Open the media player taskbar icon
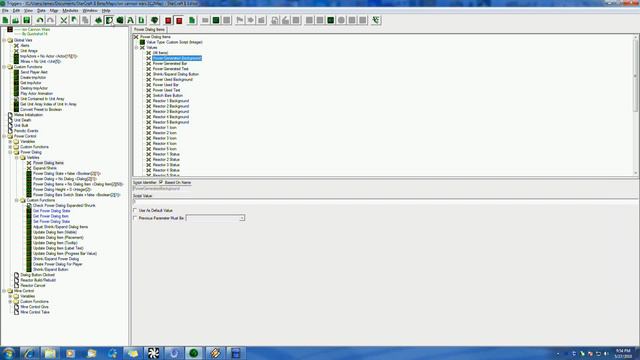640x360 pixels. tap(71, 353)
